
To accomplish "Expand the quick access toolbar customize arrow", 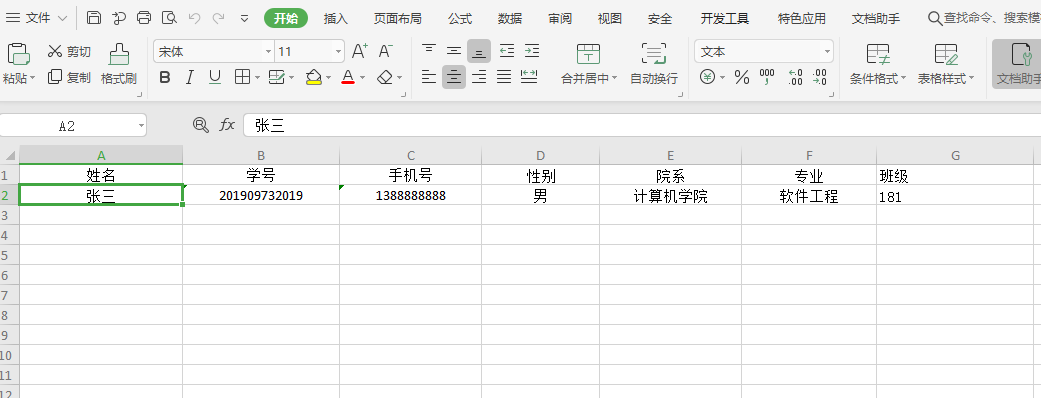I will coord(244,19).
